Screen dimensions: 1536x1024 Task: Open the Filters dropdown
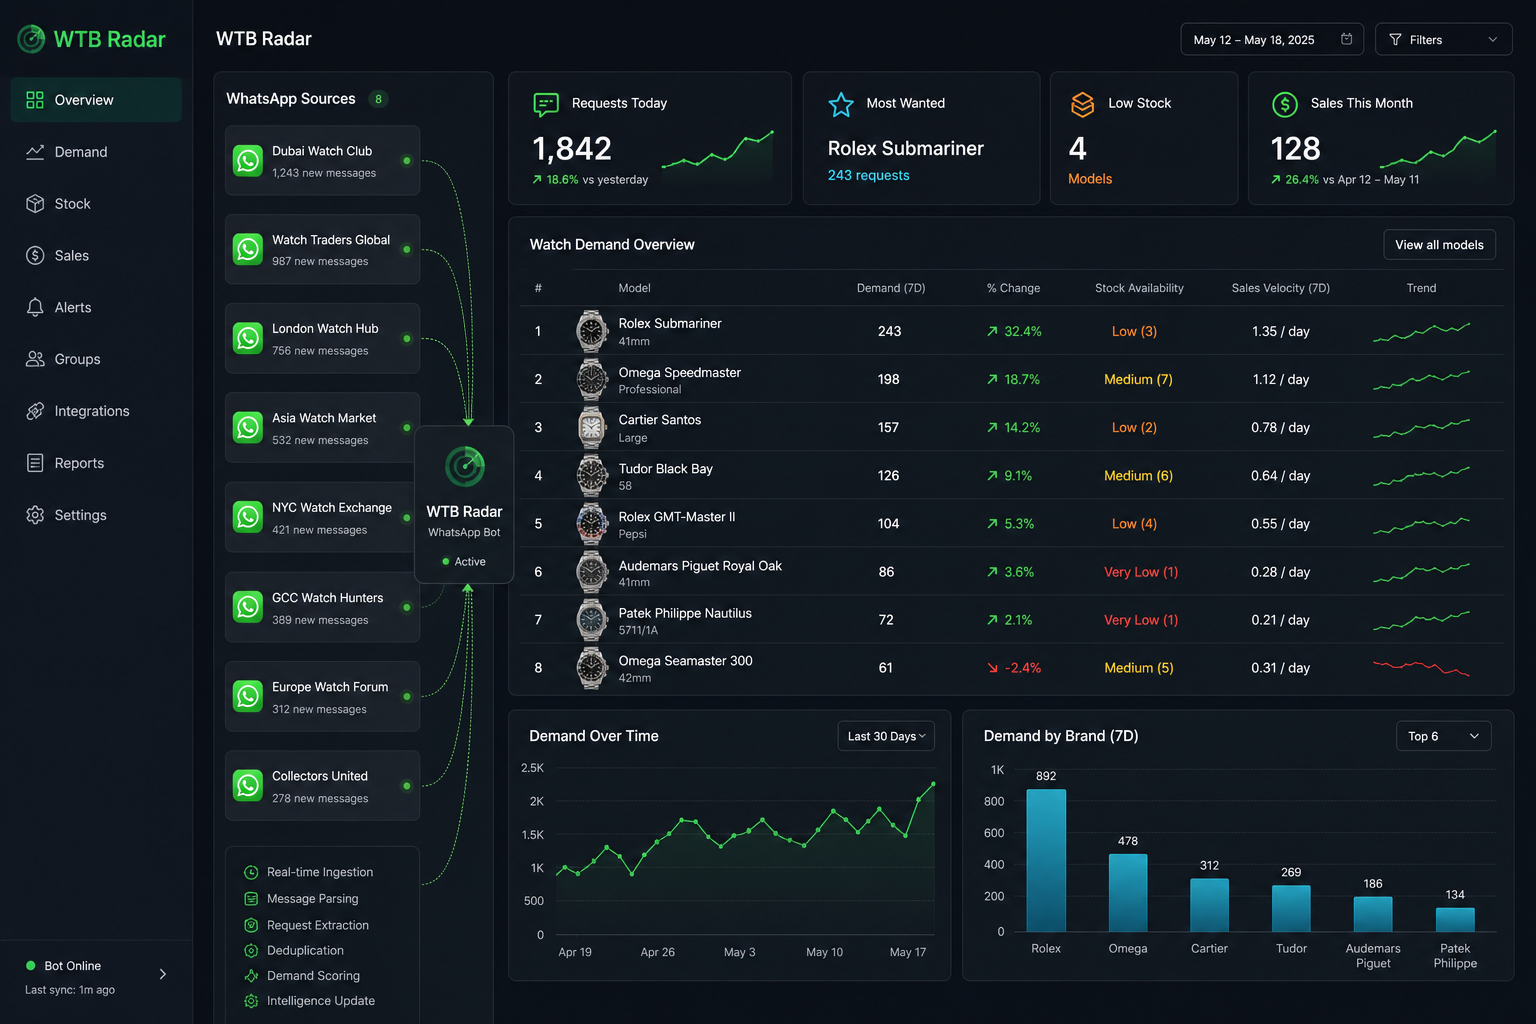(x=1443, y=39)
